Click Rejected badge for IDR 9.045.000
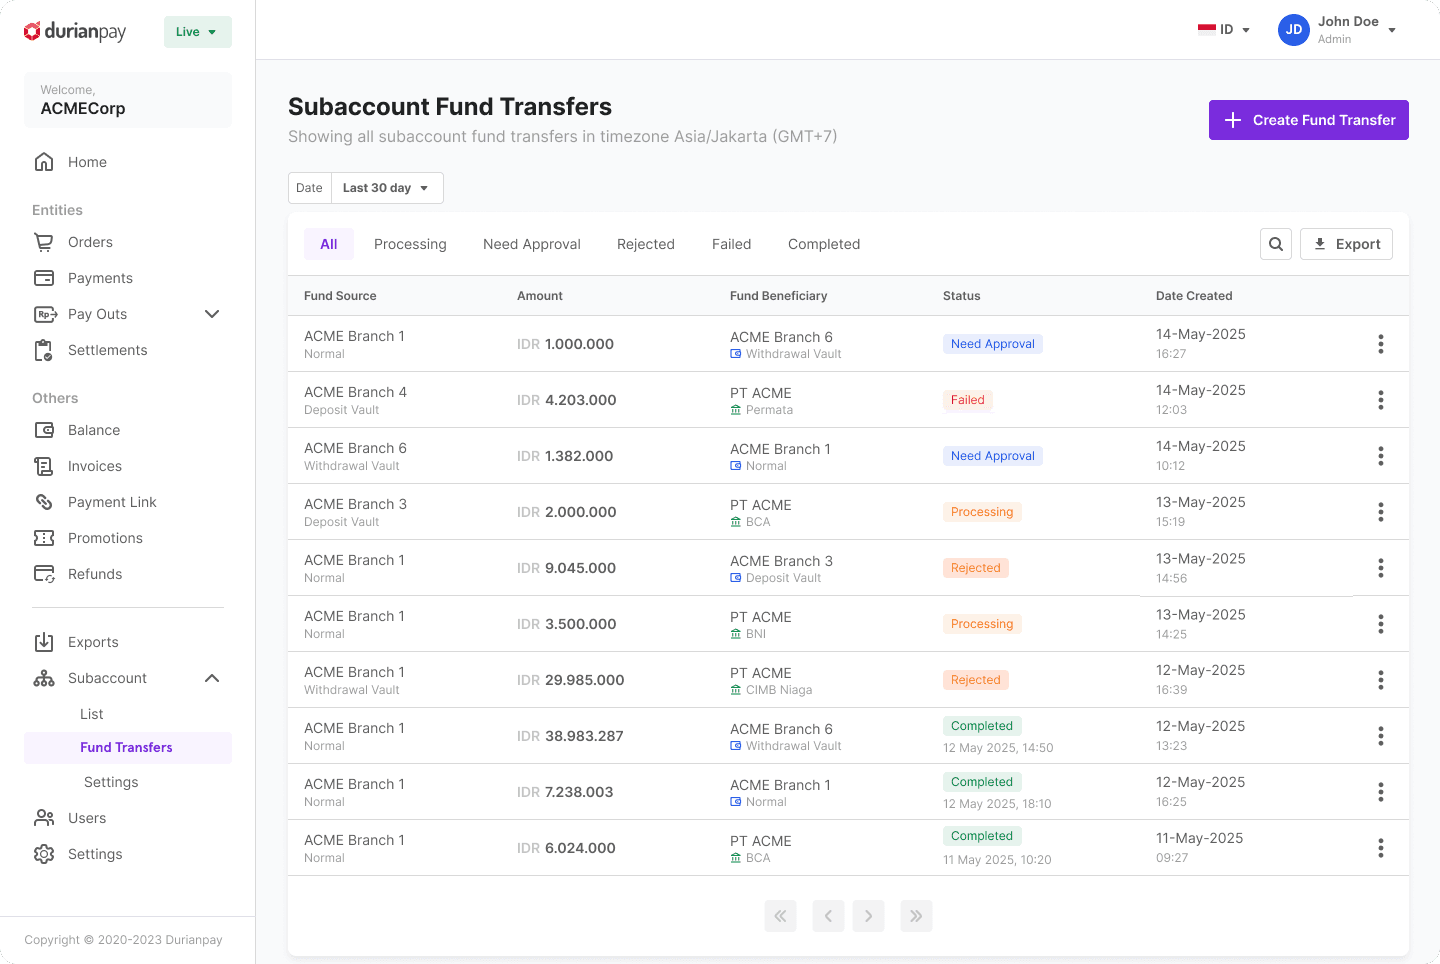 [976, 568]
